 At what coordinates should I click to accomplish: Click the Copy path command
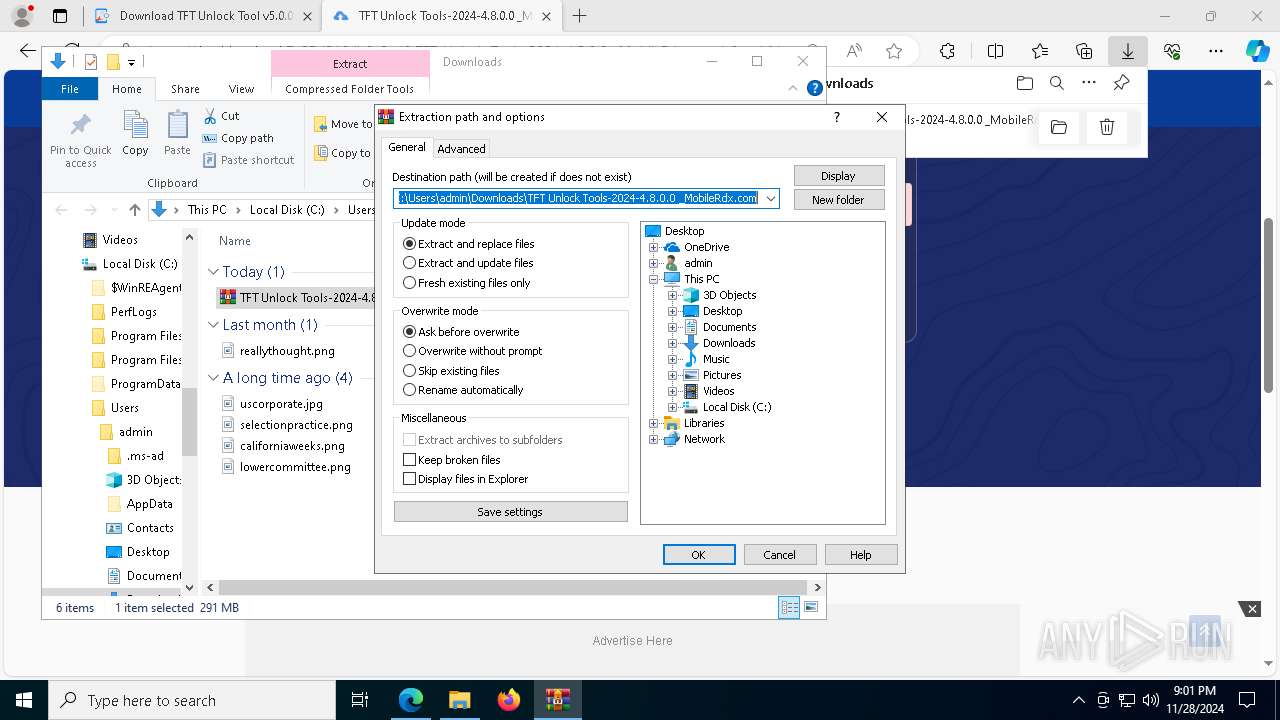pos(238,138)
